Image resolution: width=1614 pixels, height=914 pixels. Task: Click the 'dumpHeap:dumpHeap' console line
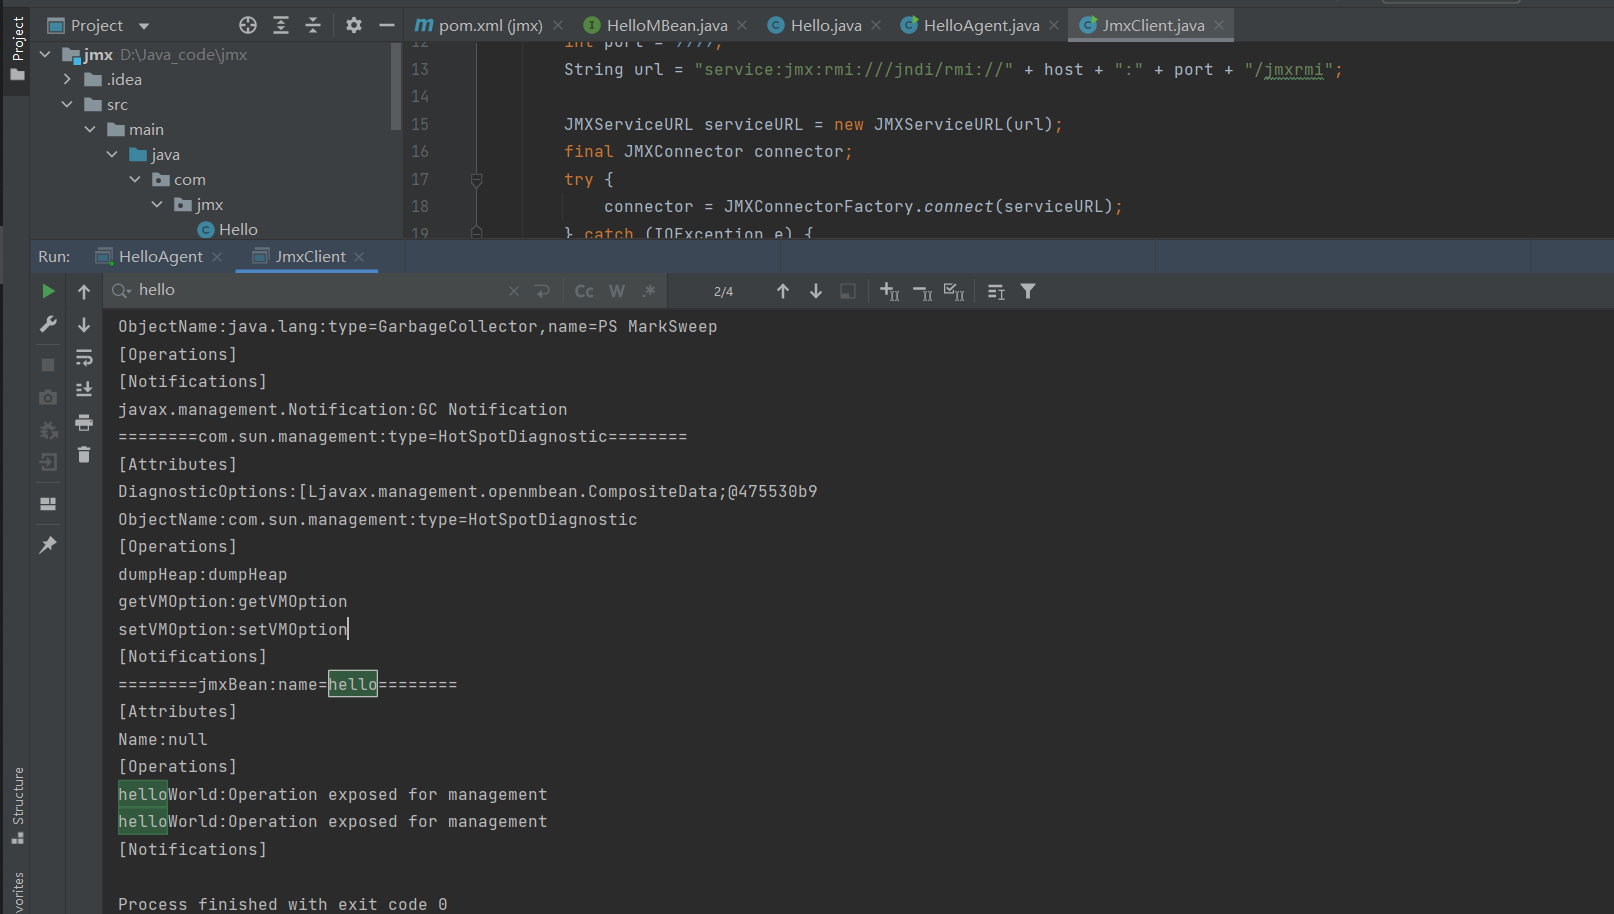point(203,574)
